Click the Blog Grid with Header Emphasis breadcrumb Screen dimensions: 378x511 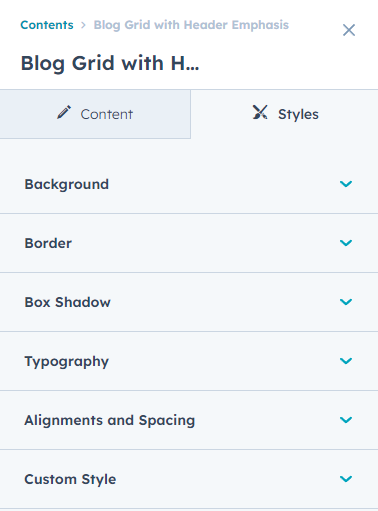(x=191, y=25)
